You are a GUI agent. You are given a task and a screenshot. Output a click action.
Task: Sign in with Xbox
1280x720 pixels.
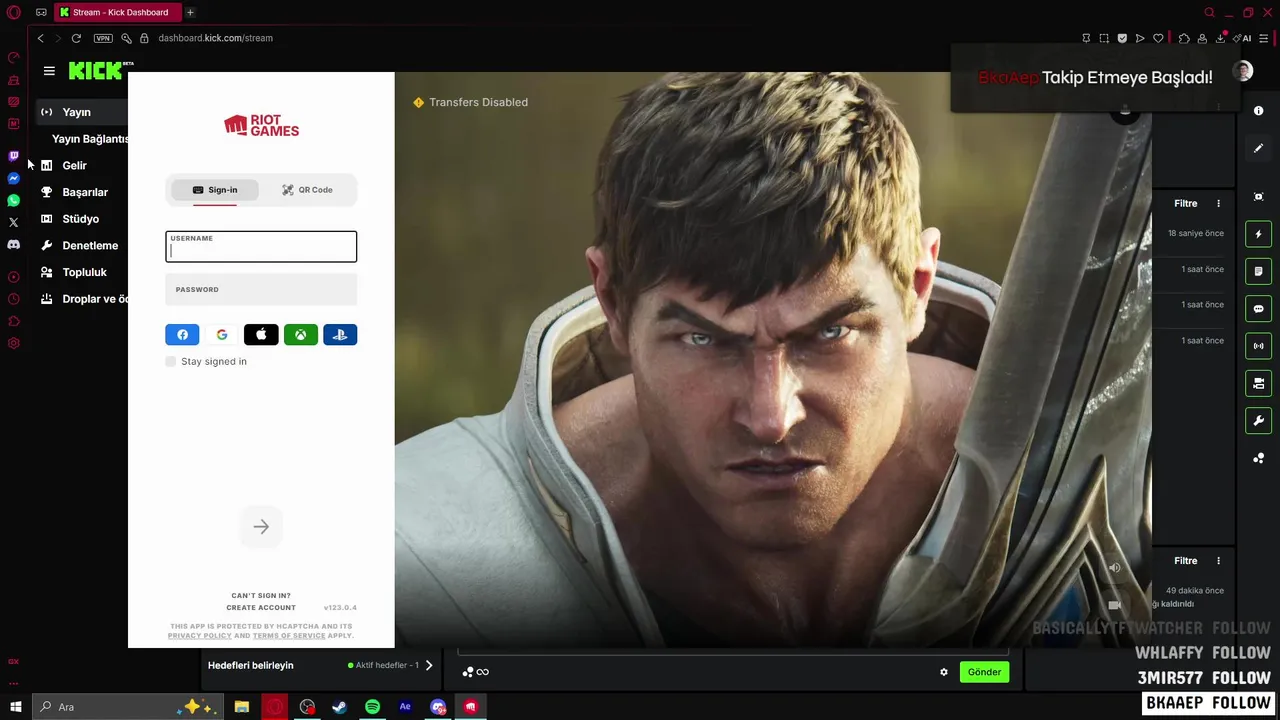click(300, 335)
